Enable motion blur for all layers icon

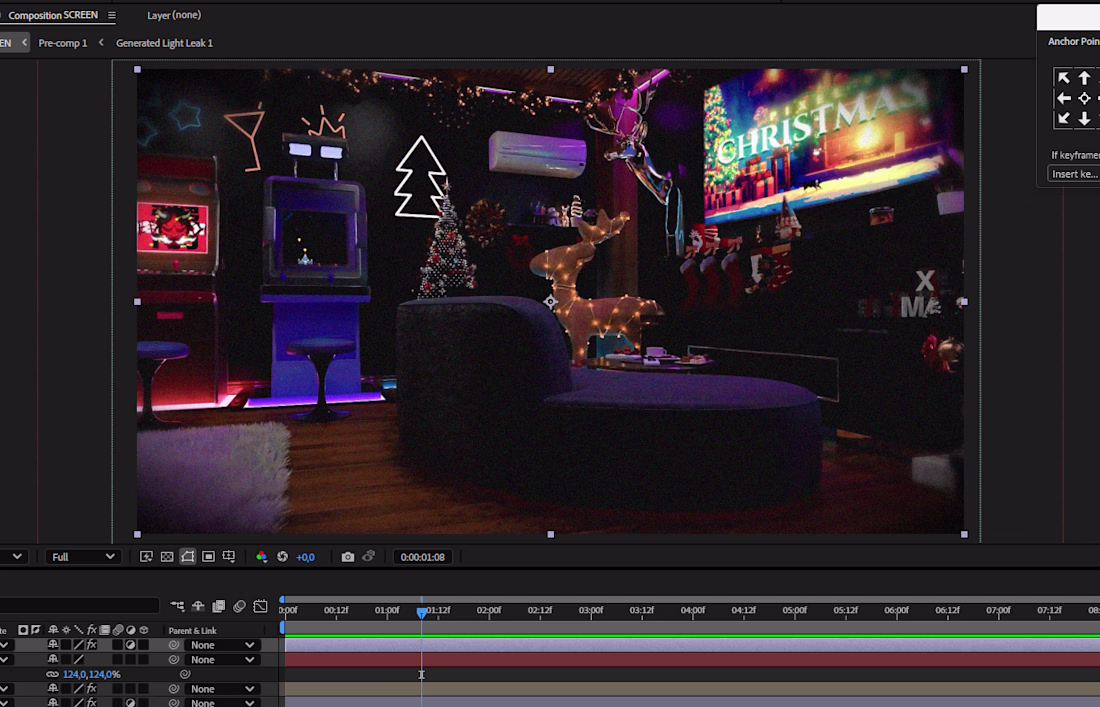tap(239, 606)
